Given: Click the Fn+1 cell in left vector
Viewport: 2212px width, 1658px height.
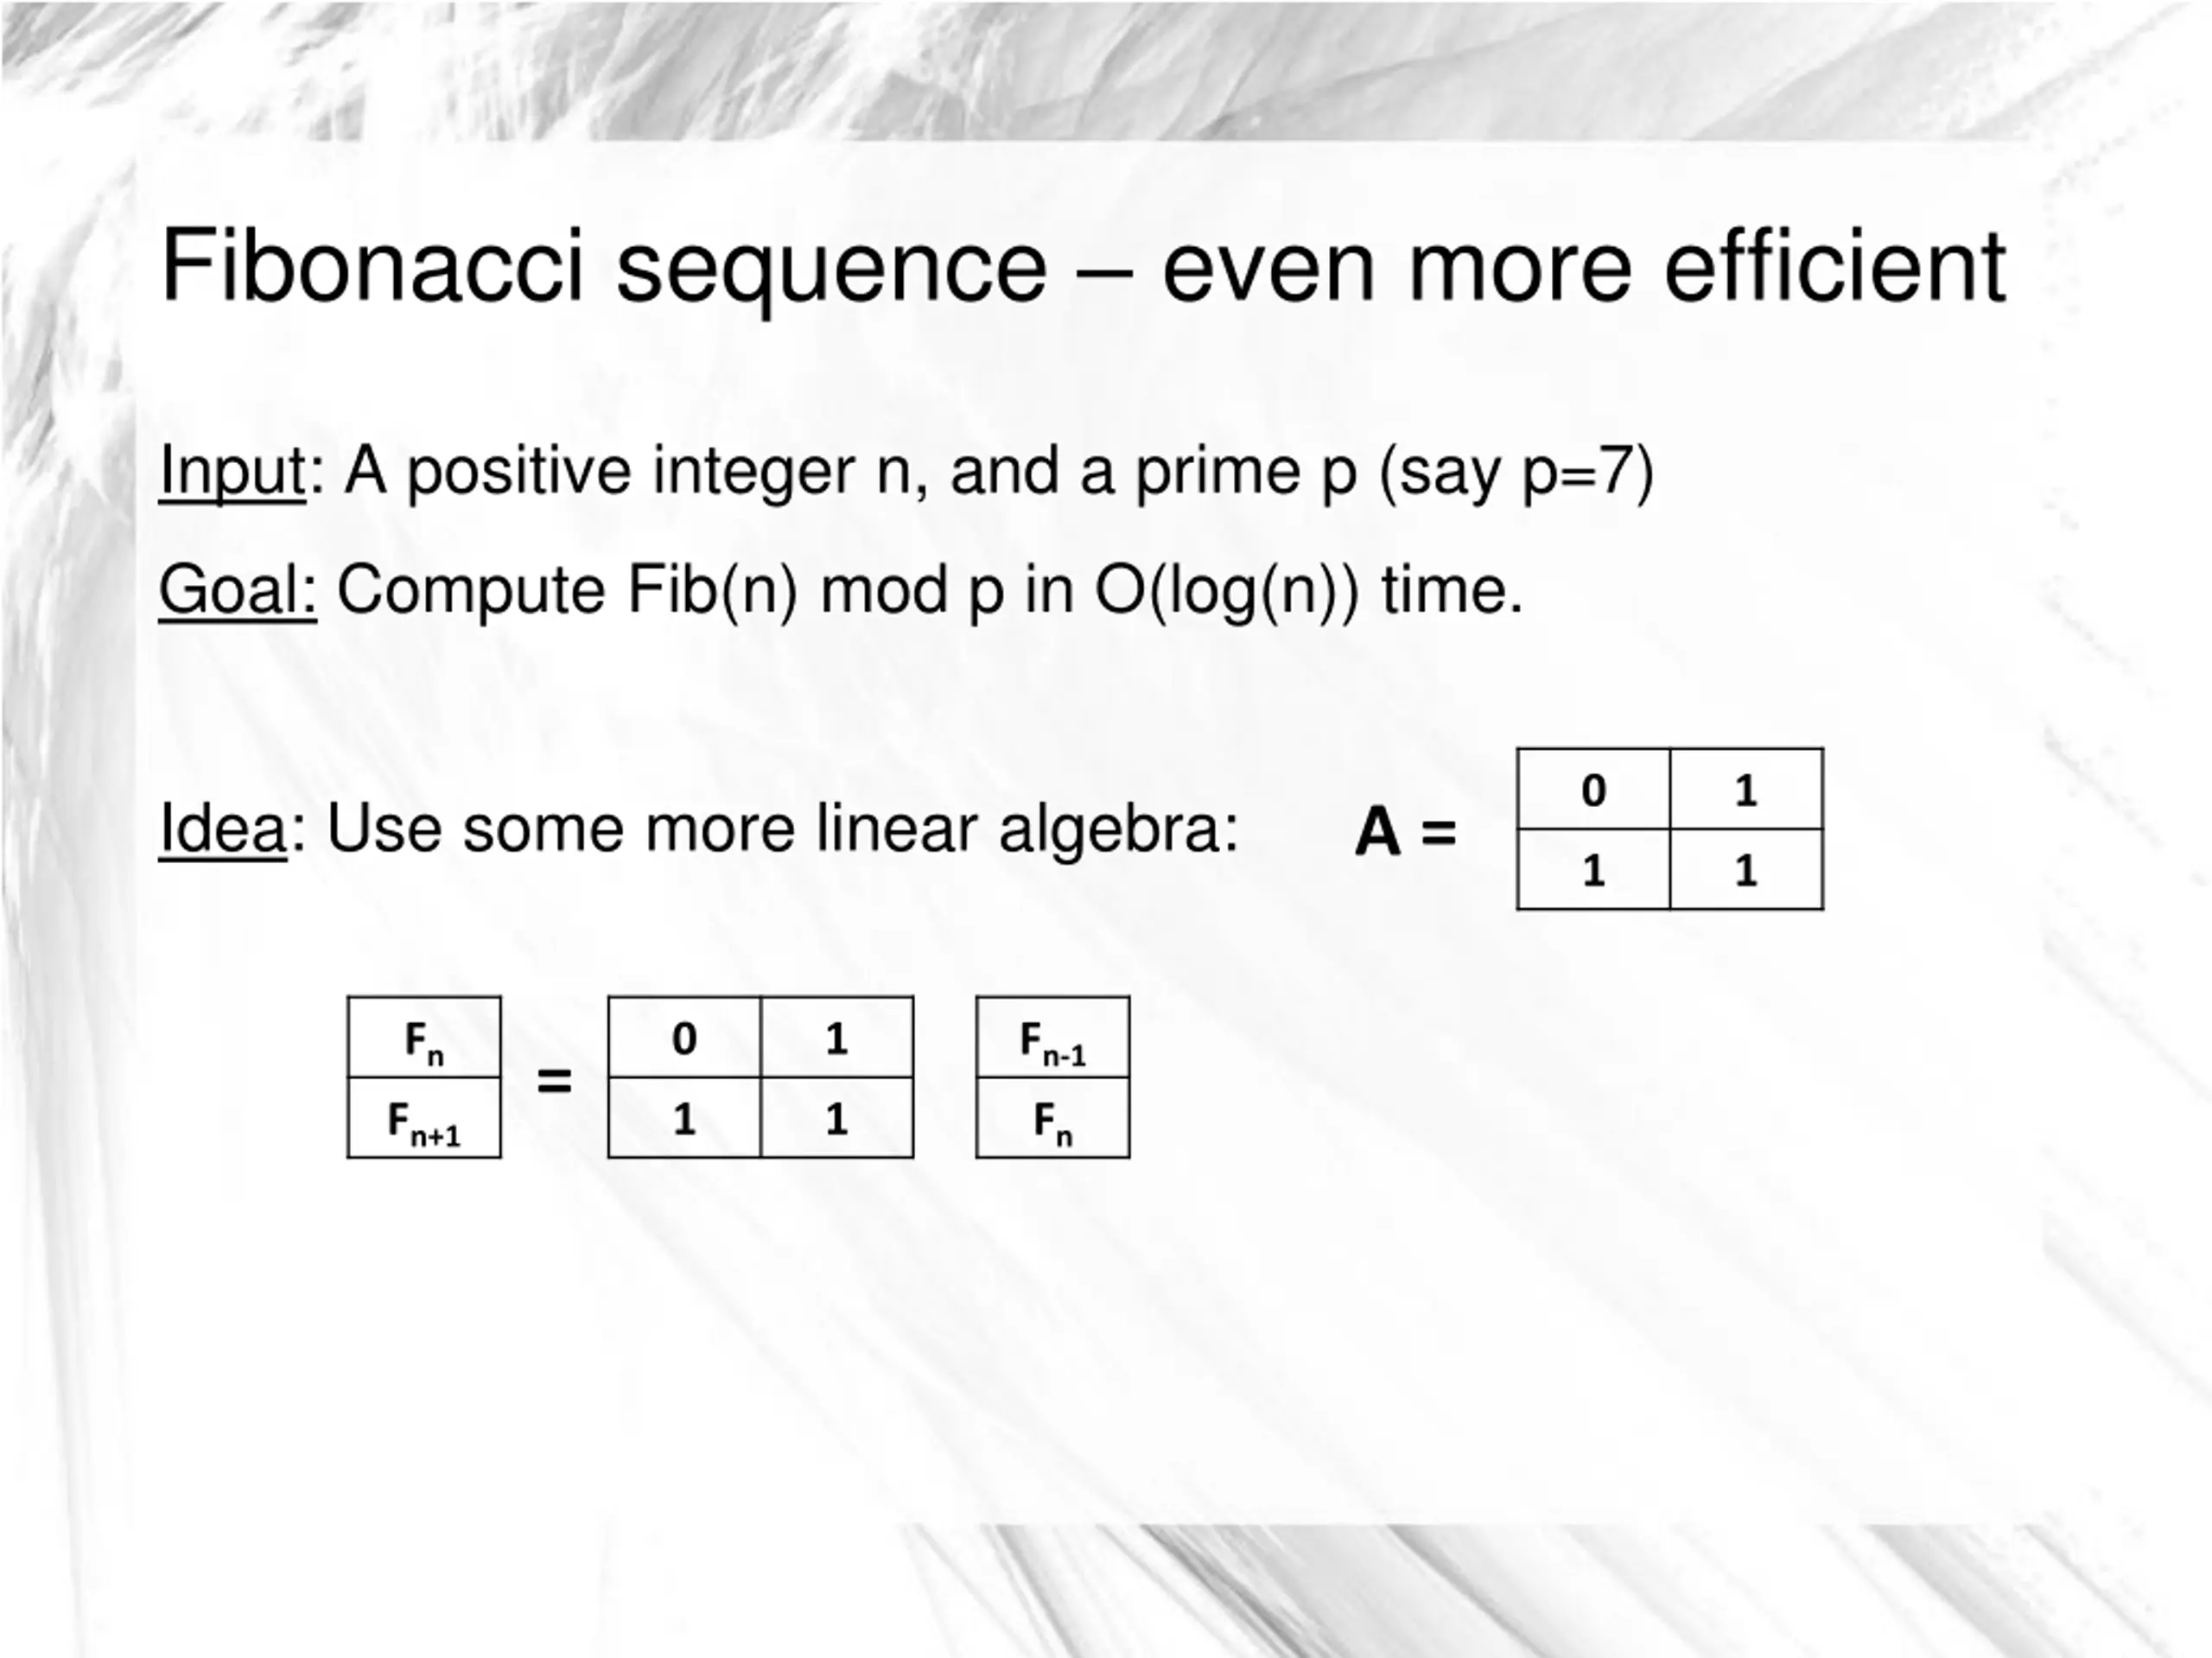Looking at the screenshot, I should tap(424, 1117).
